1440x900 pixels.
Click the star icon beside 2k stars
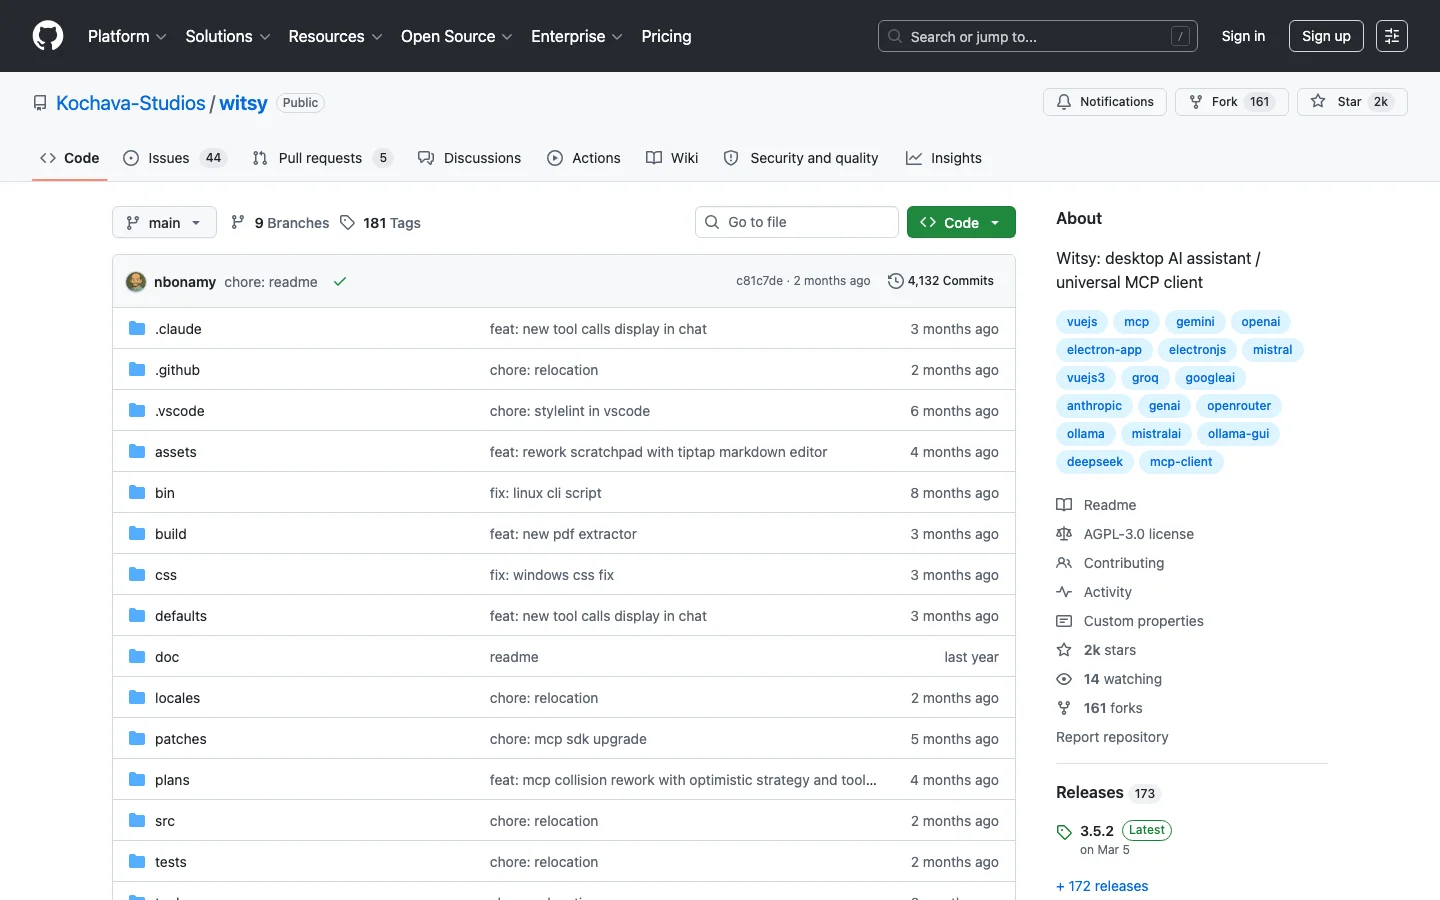coord(1064,650)
